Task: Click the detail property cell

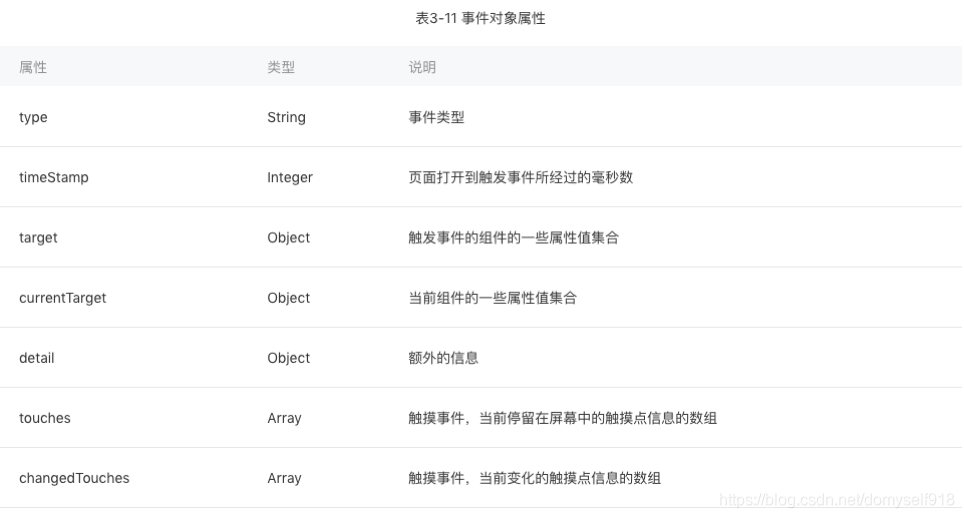Action: coord(37,357)
